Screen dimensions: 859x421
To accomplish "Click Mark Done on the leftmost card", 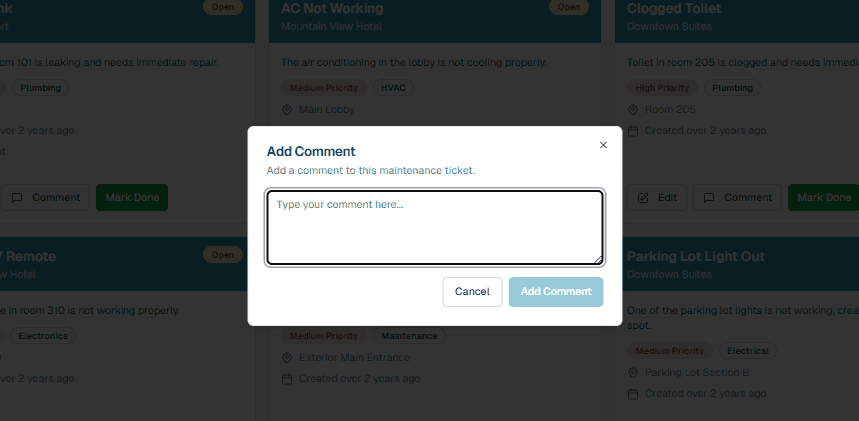I will [x=132, y=198].
